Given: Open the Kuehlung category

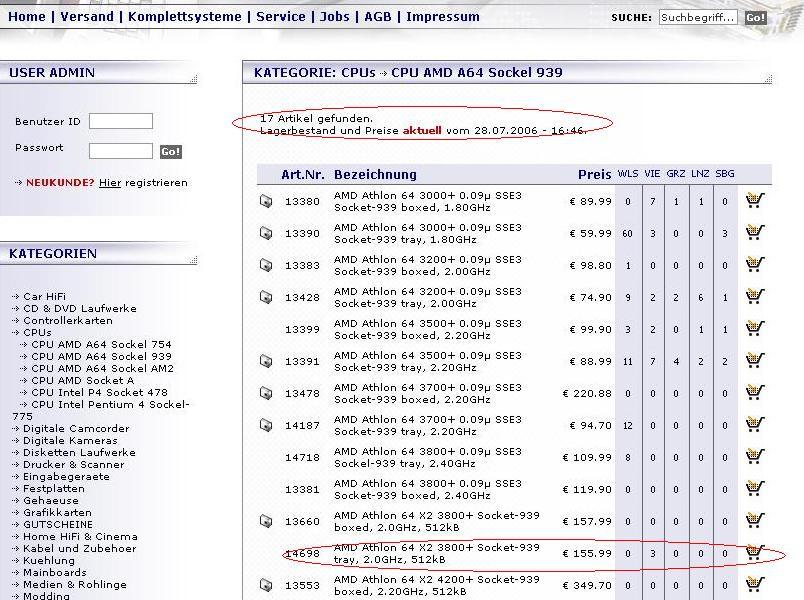Looking at the screenshot, I should pyautogui.click(x=49, y=561).
